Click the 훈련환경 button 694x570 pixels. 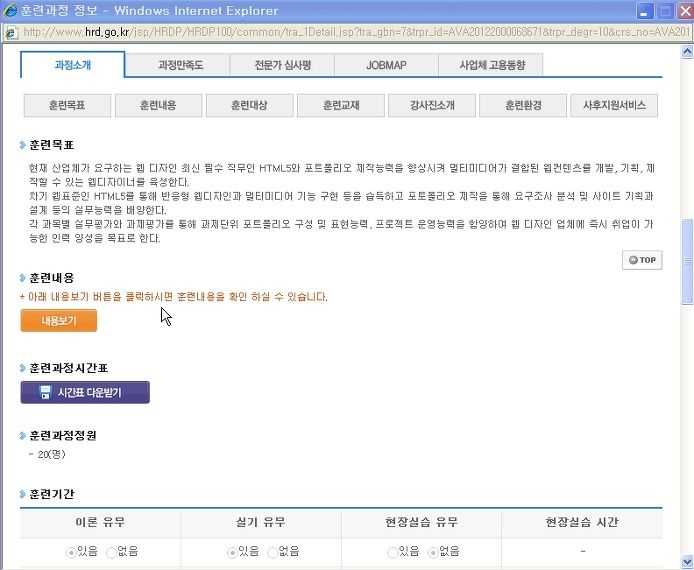pyautogui.click(x=523, y=105)
